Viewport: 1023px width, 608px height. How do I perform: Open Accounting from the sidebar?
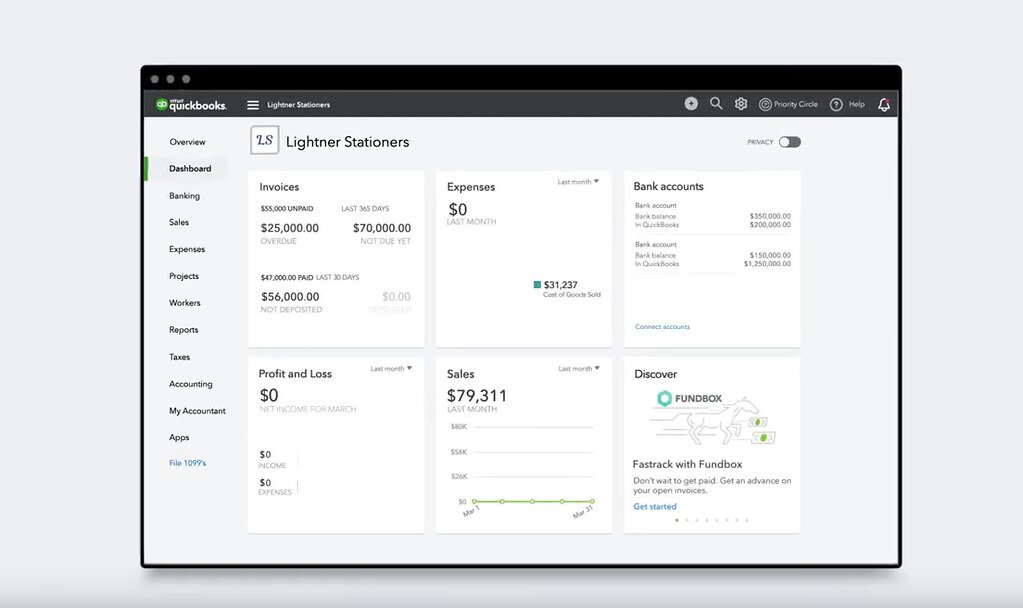(x=191, y=384)
